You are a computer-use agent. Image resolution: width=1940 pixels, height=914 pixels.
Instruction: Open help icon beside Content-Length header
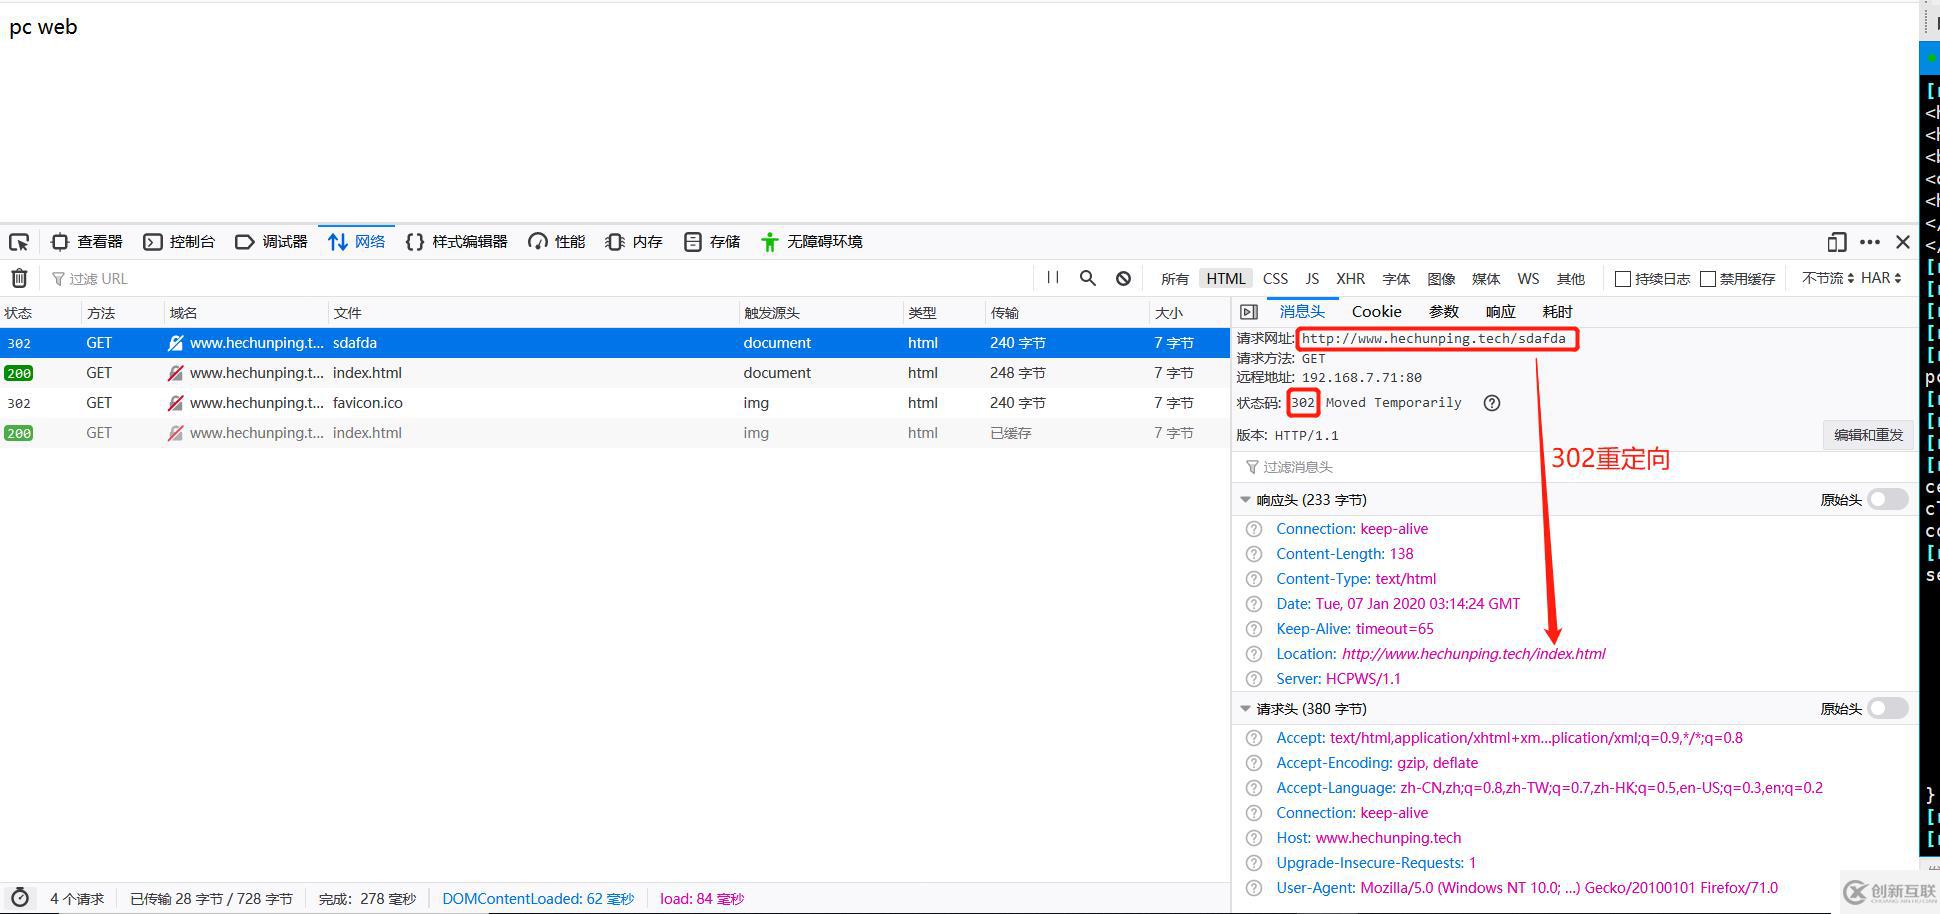pos(1254,554)
